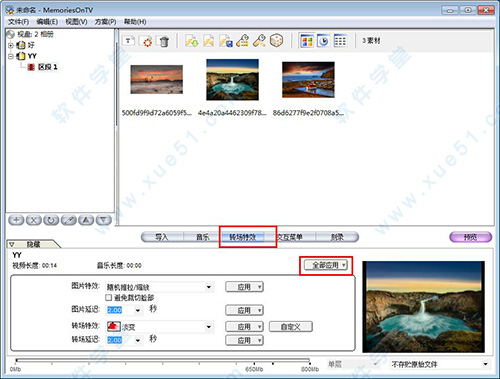The height and width of the screenshot is (379, 500).
Task: Click the dice randomize icon in toolbar
Action: [276, 41]
